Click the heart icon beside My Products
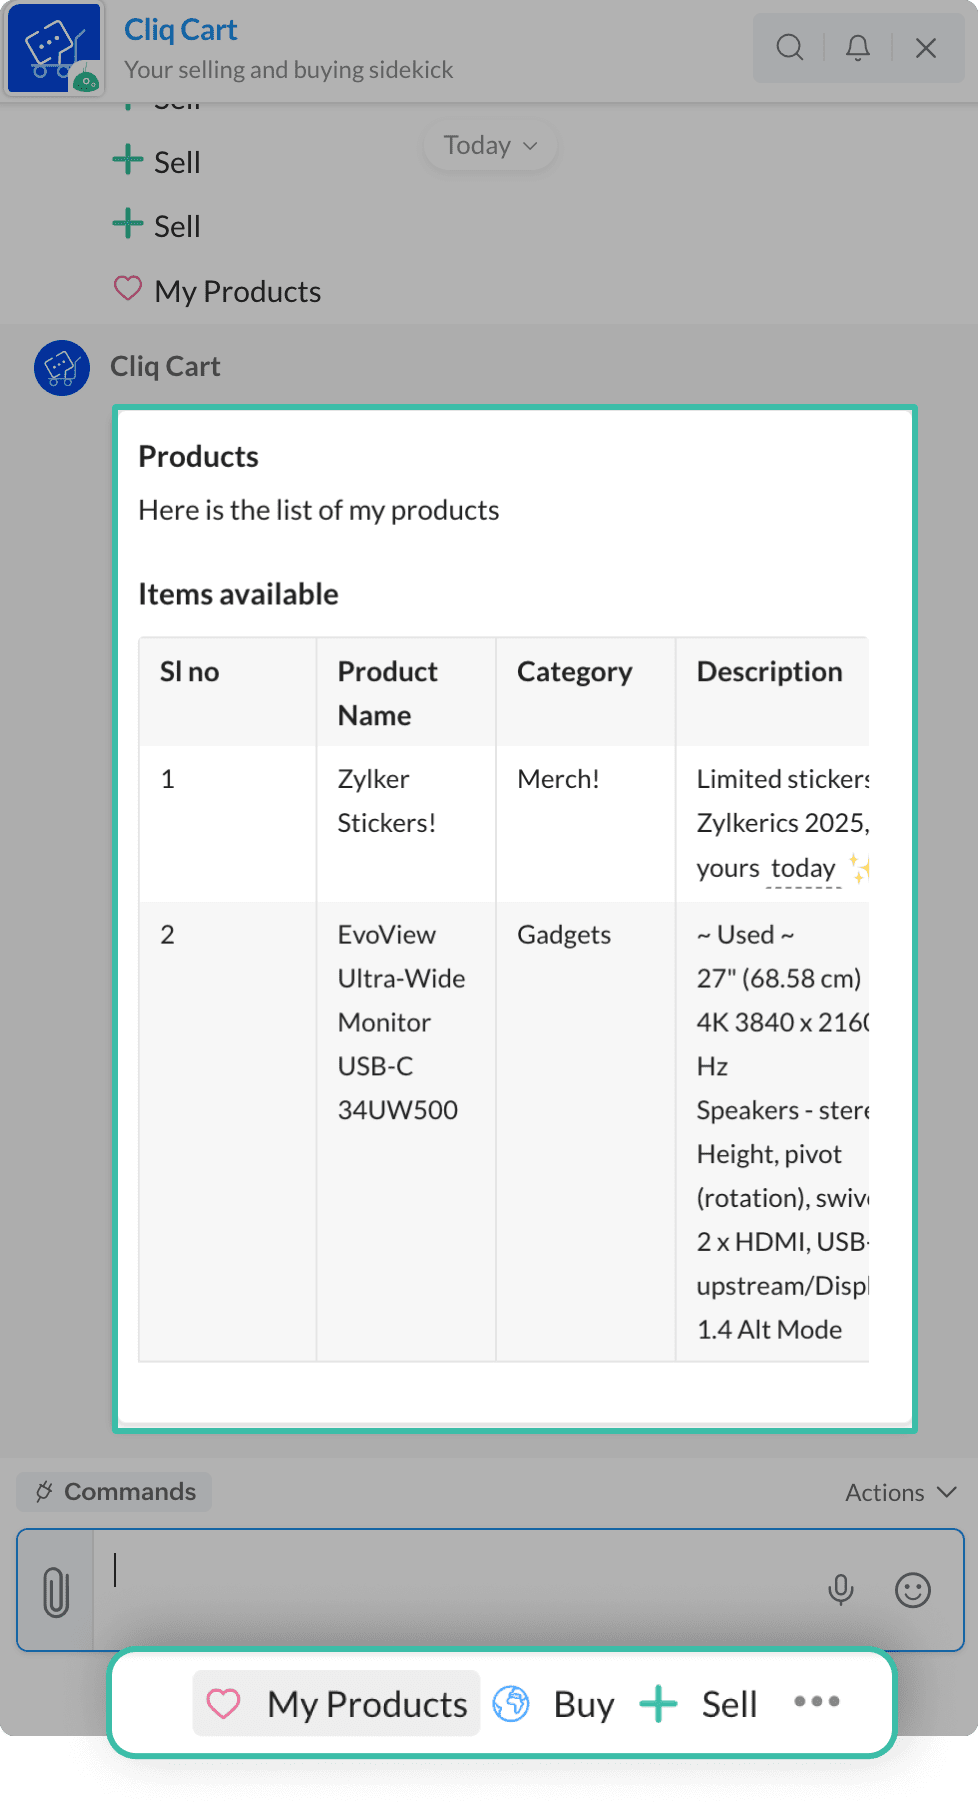 tap(223, 1703)
